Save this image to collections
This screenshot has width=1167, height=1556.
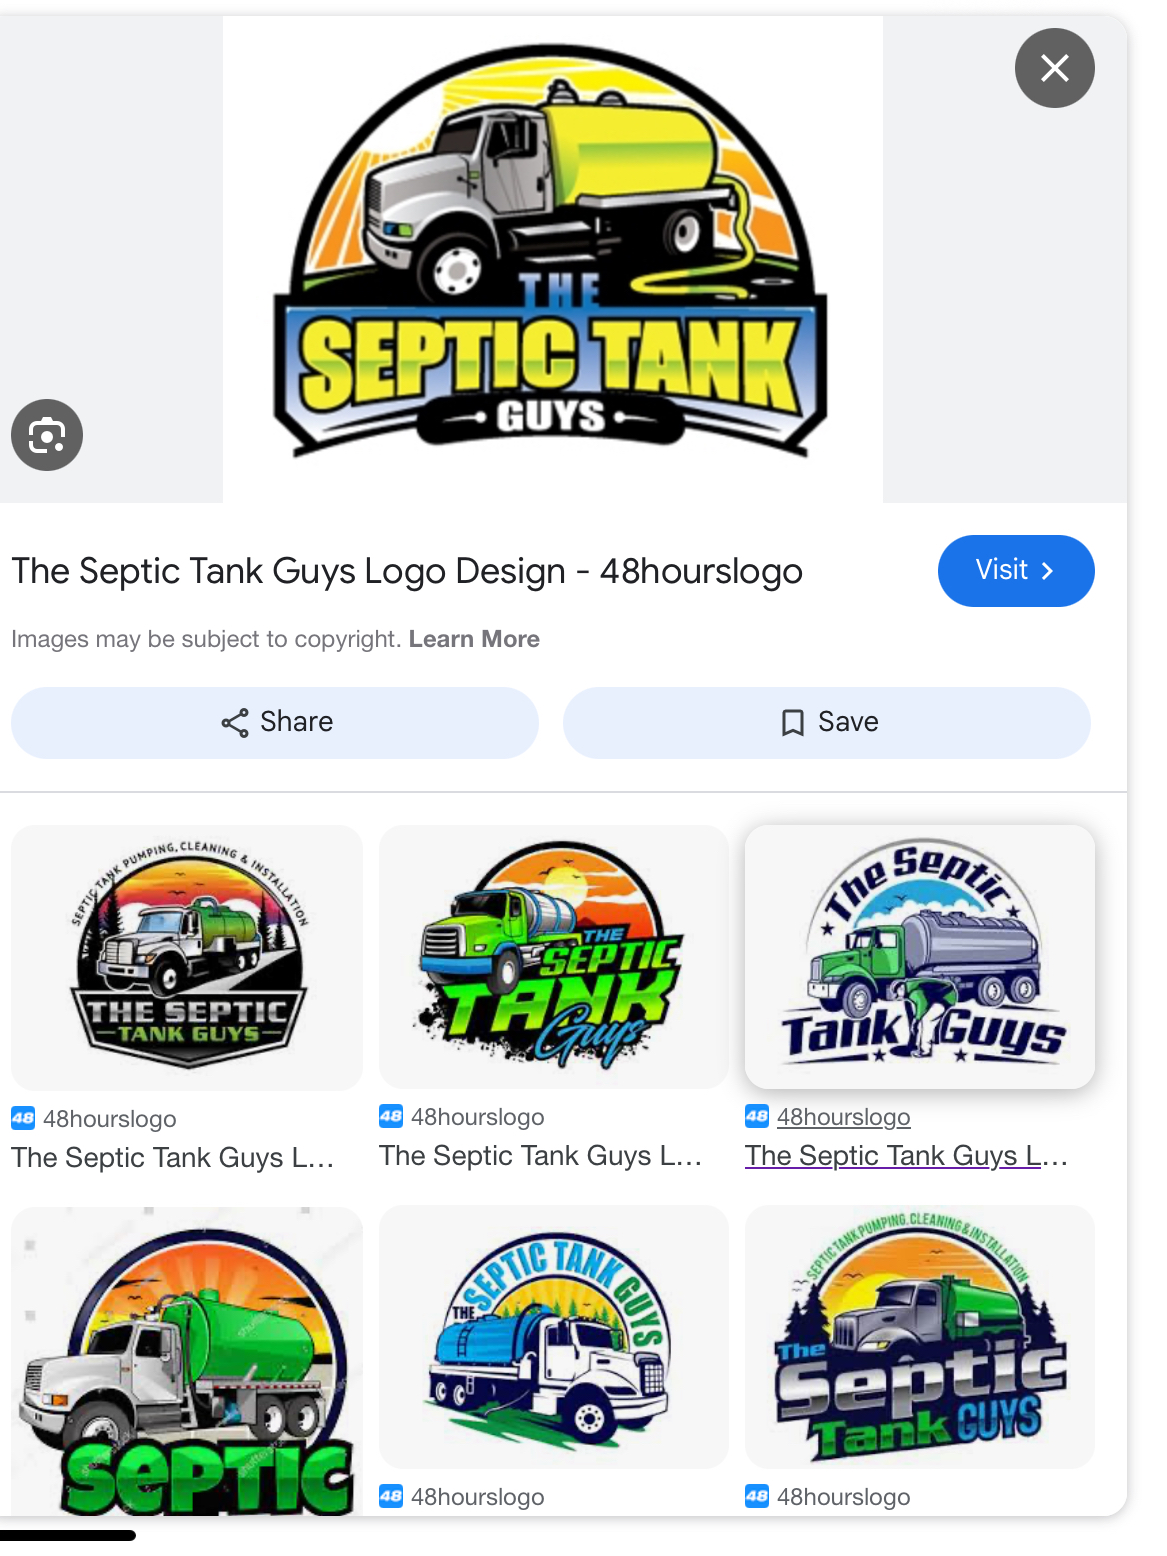pos(827,723)
